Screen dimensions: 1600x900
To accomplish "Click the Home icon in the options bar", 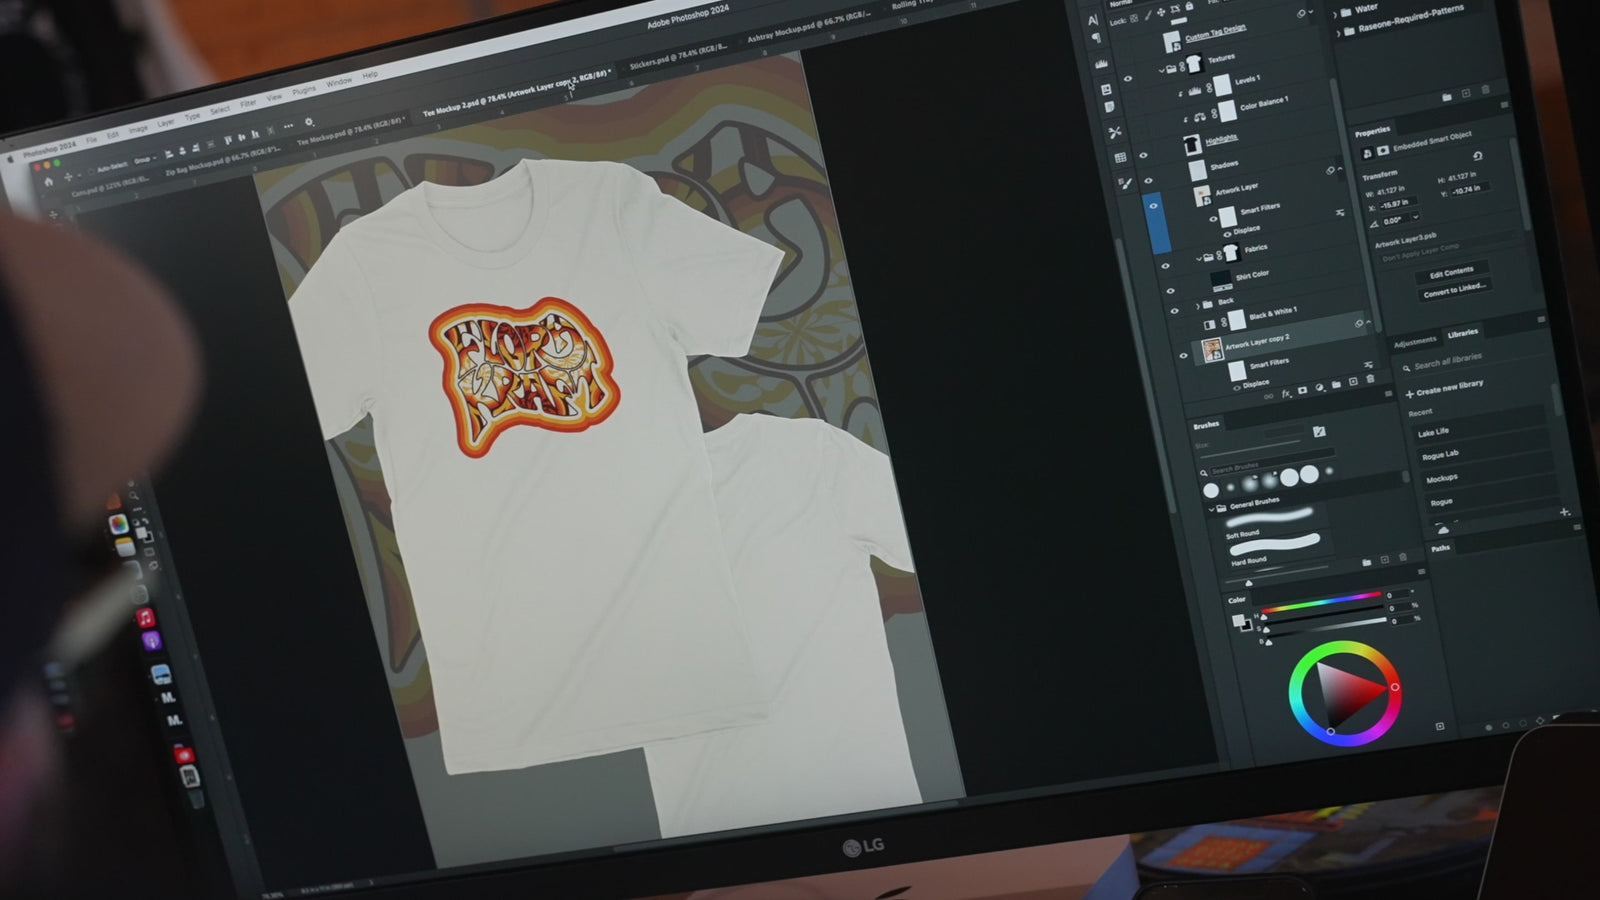I will tap(48, 181).
